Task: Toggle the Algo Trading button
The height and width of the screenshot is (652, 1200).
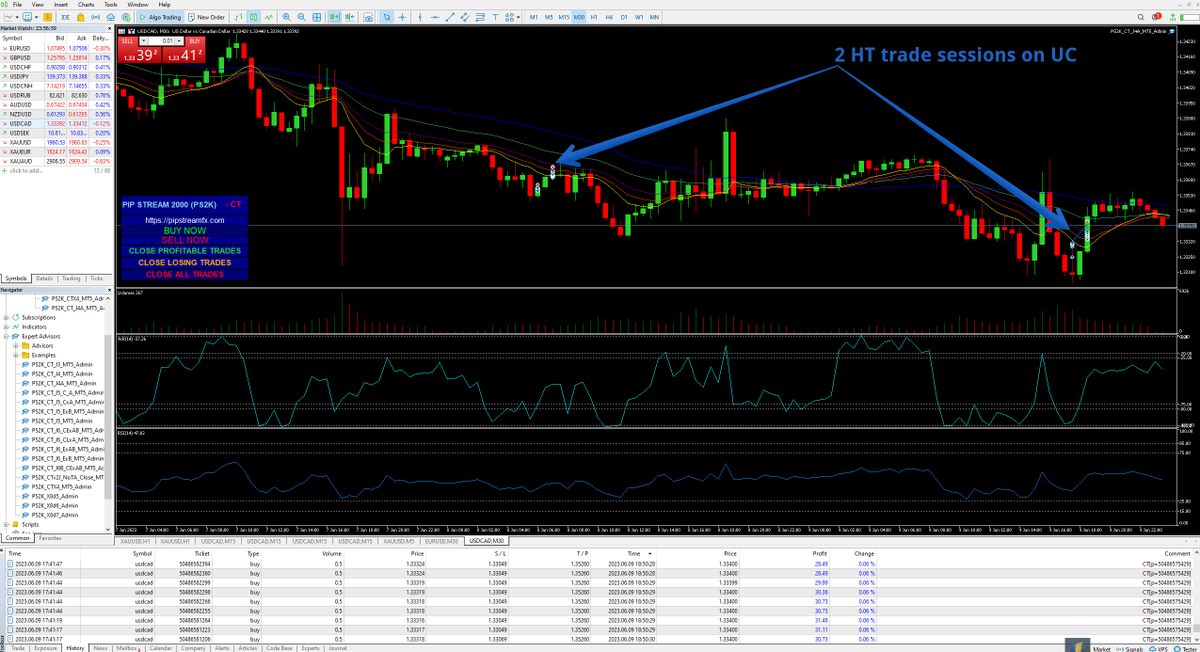Action: point(160,17)
